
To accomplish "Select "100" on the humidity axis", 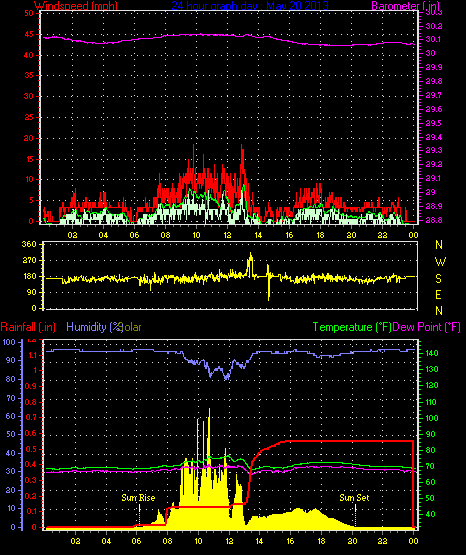I will tap(9, 342).
